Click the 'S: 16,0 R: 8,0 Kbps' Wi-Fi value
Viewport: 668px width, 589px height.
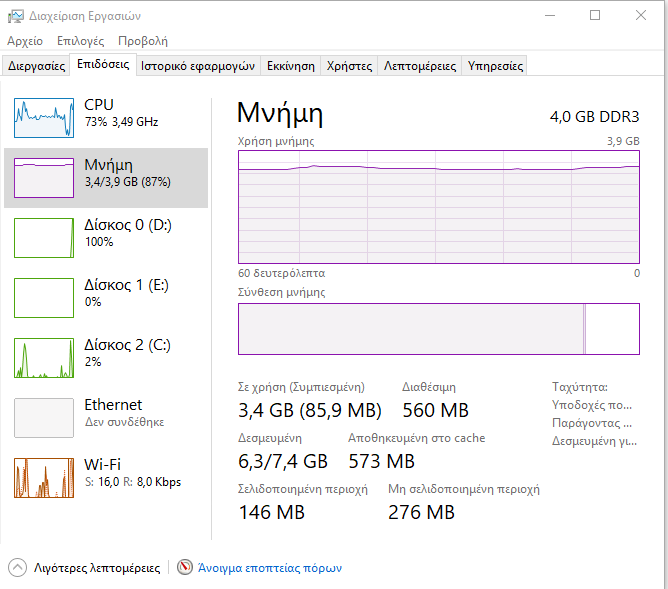coord(133,482)
